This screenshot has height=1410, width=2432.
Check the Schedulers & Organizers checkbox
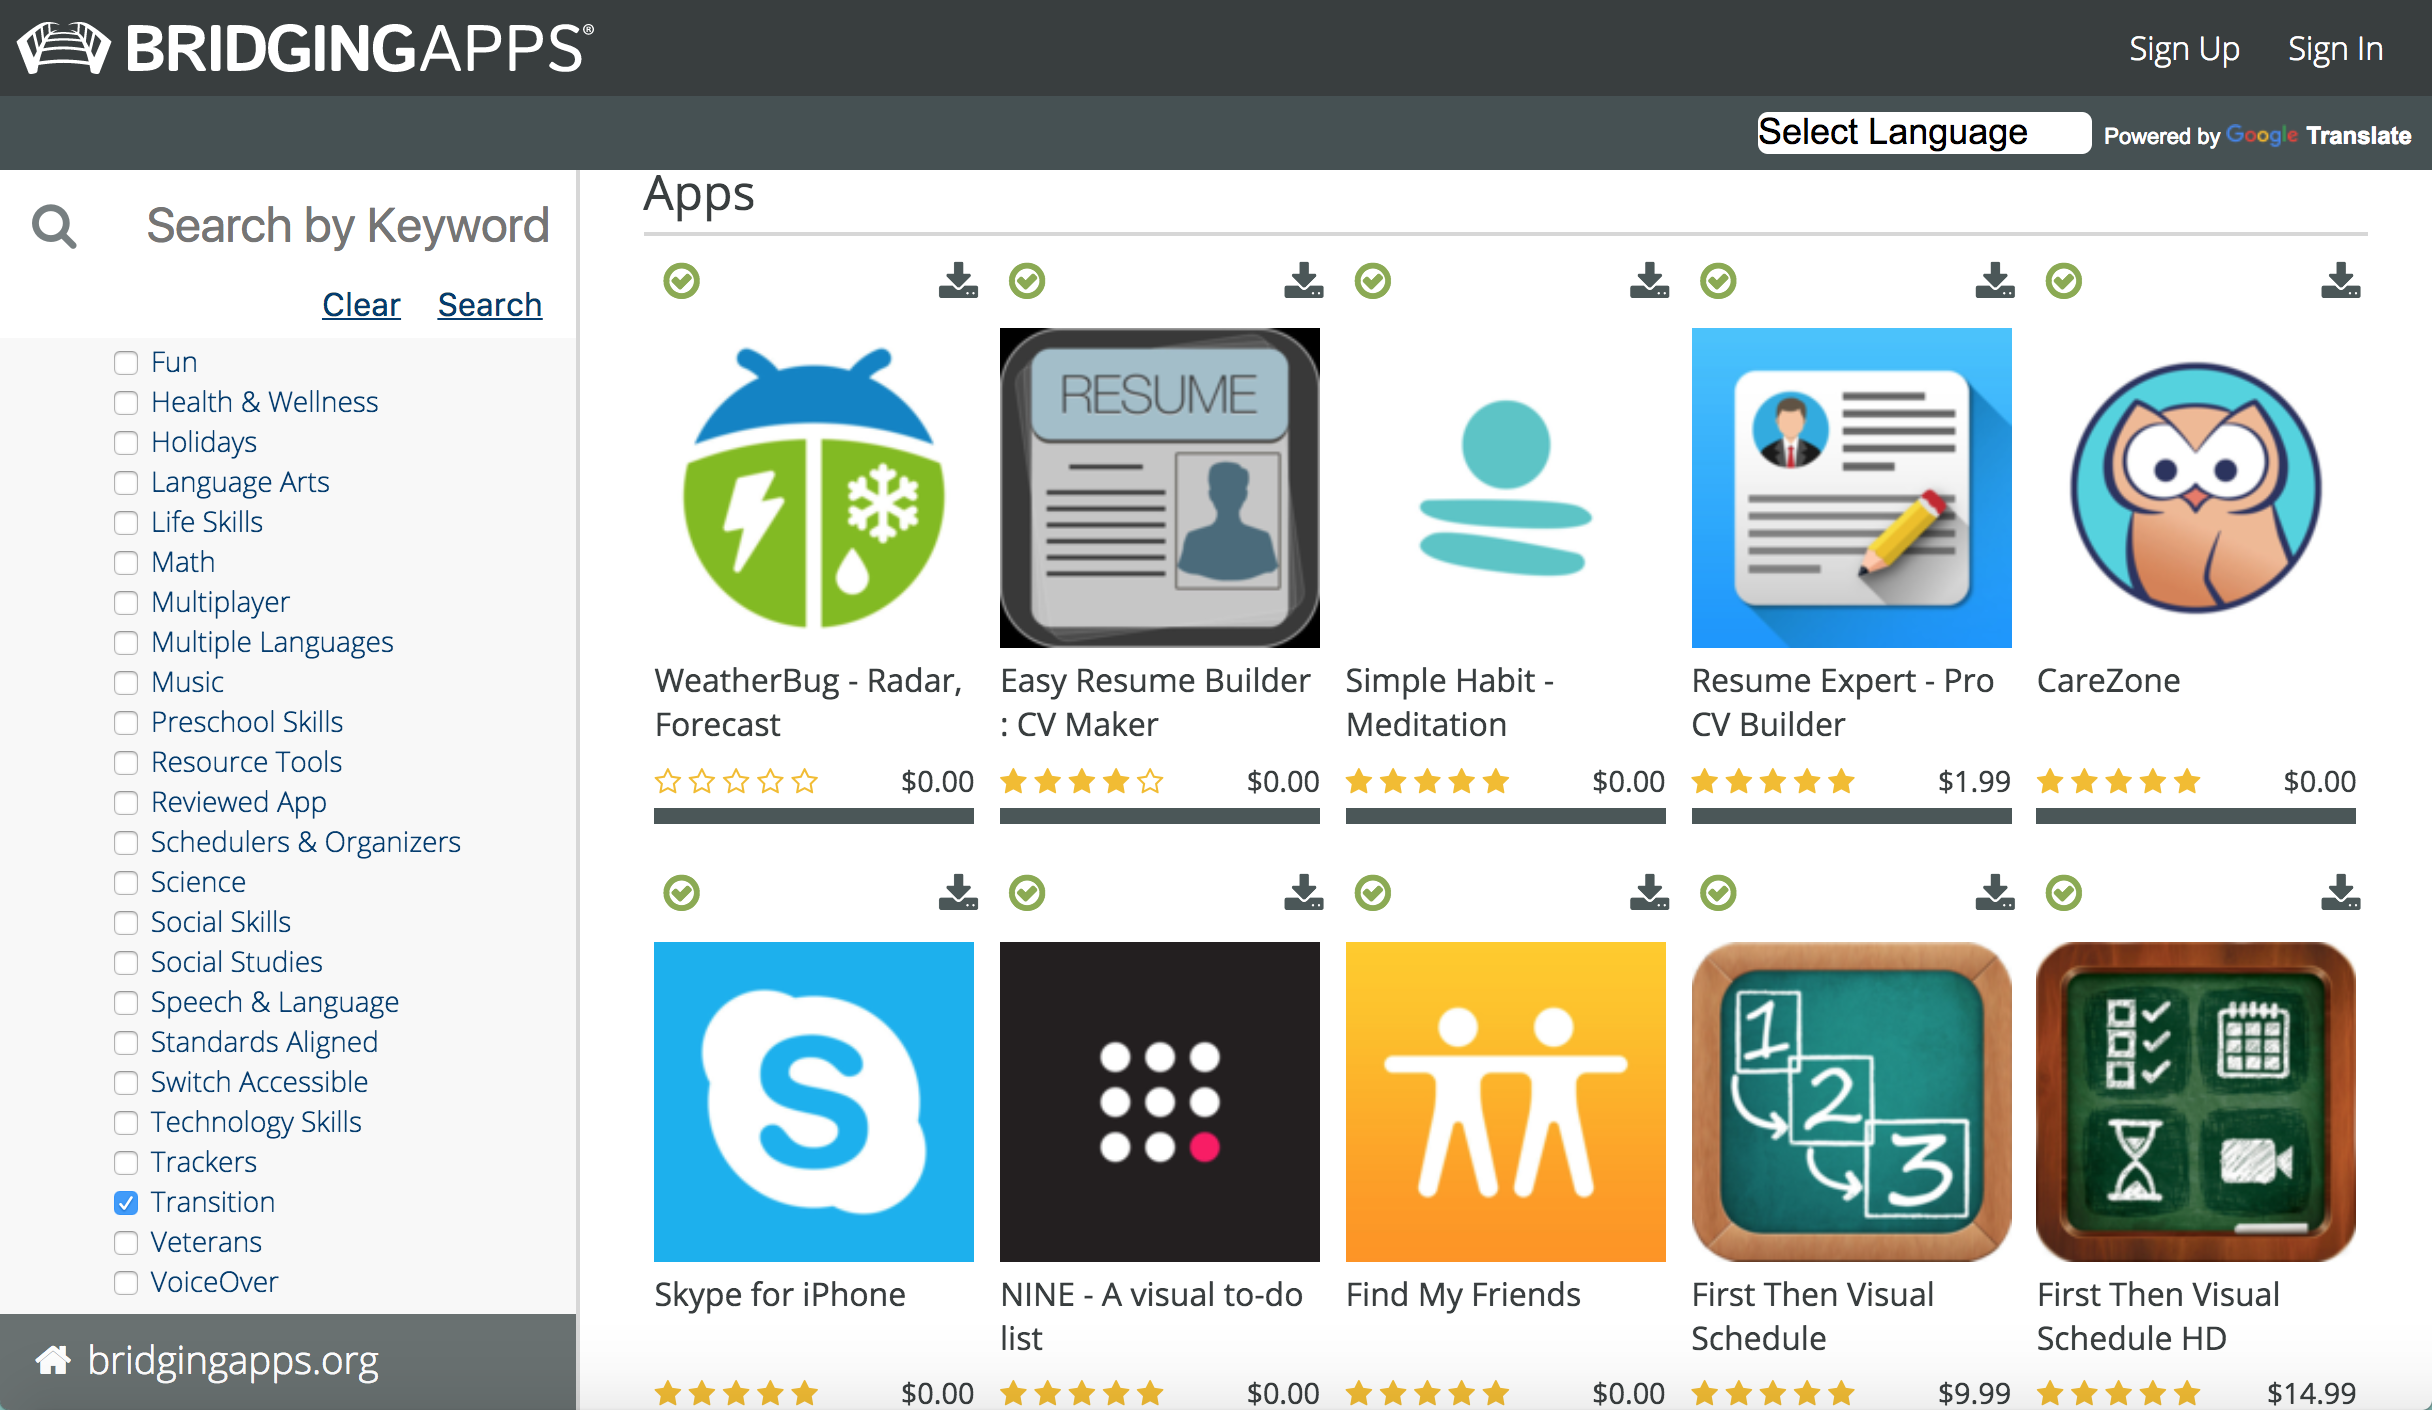126,843
